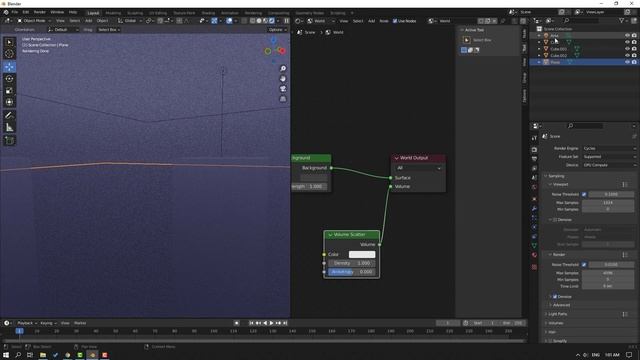The image size is (640, 360).
Task: Select the Cursor tool in viewport toolbar
Action: tap(9, 54)
